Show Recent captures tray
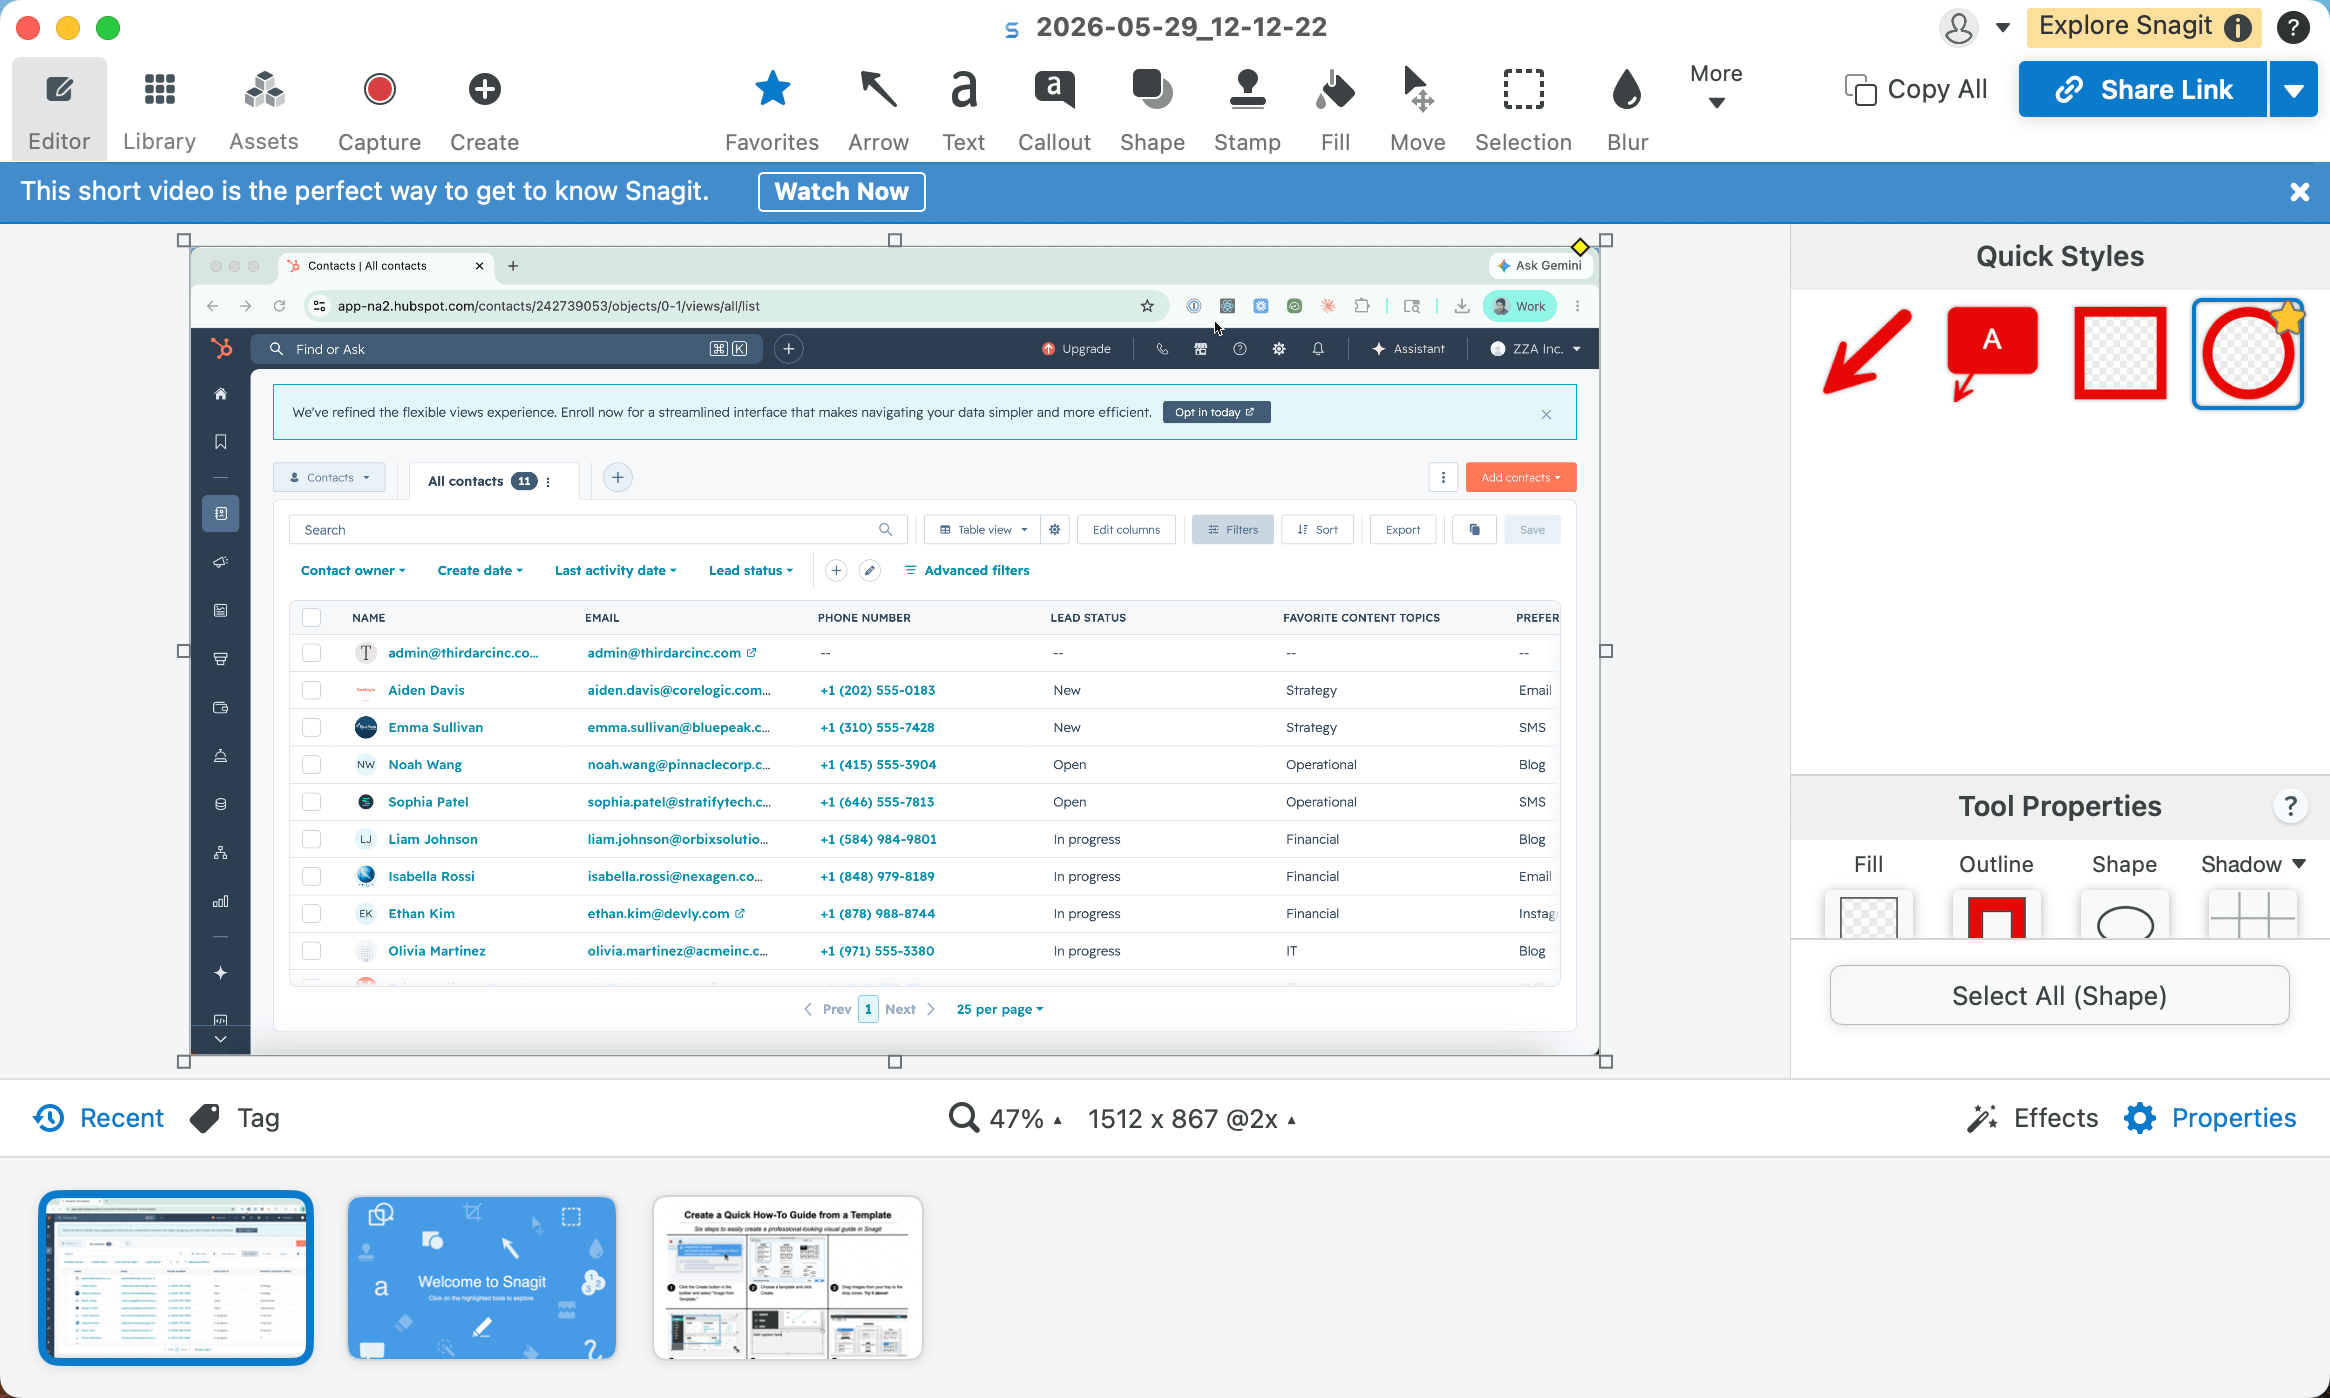The width and height of the screenshot is (2330, 1398). (x=98, y=1118)
